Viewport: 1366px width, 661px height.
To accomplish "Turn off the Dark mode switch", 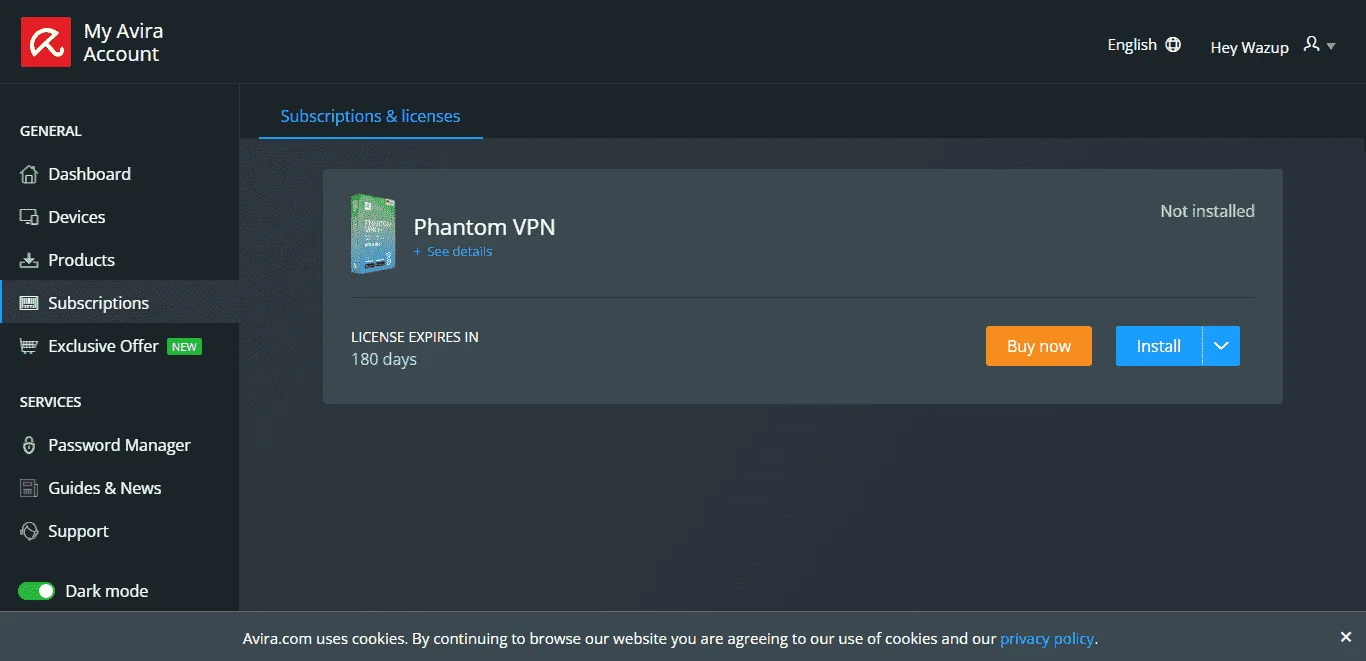I will [x=37, y=591].
